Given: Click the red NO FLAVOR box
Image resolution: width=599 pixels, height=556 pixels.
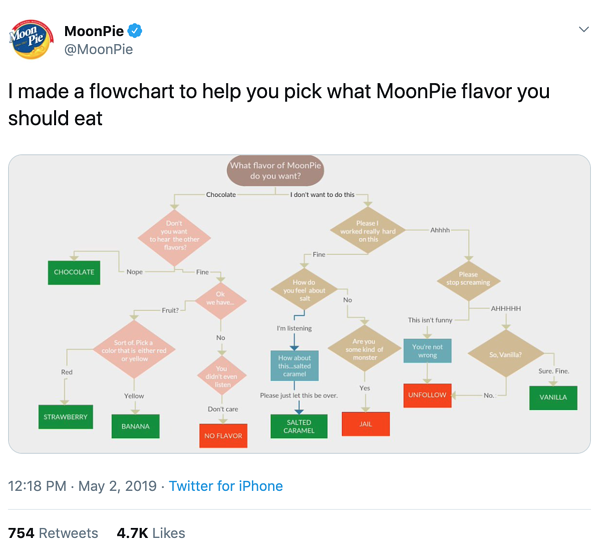Looking at the screenshot, I should [223, 436].
